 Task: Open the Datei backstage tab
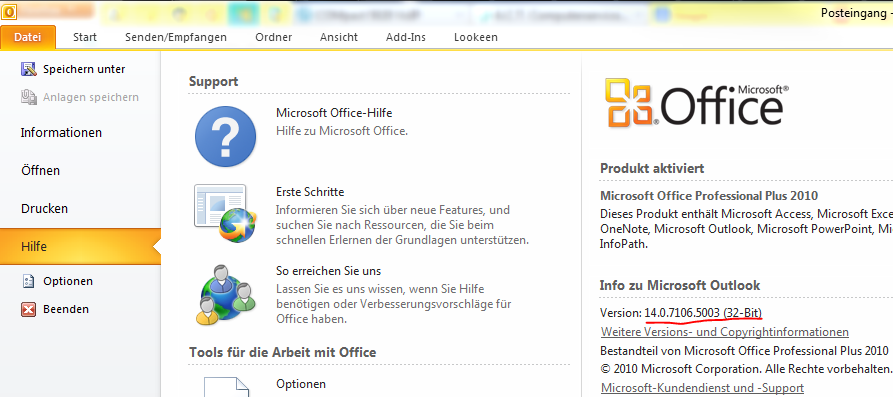[x=28, y=38]
